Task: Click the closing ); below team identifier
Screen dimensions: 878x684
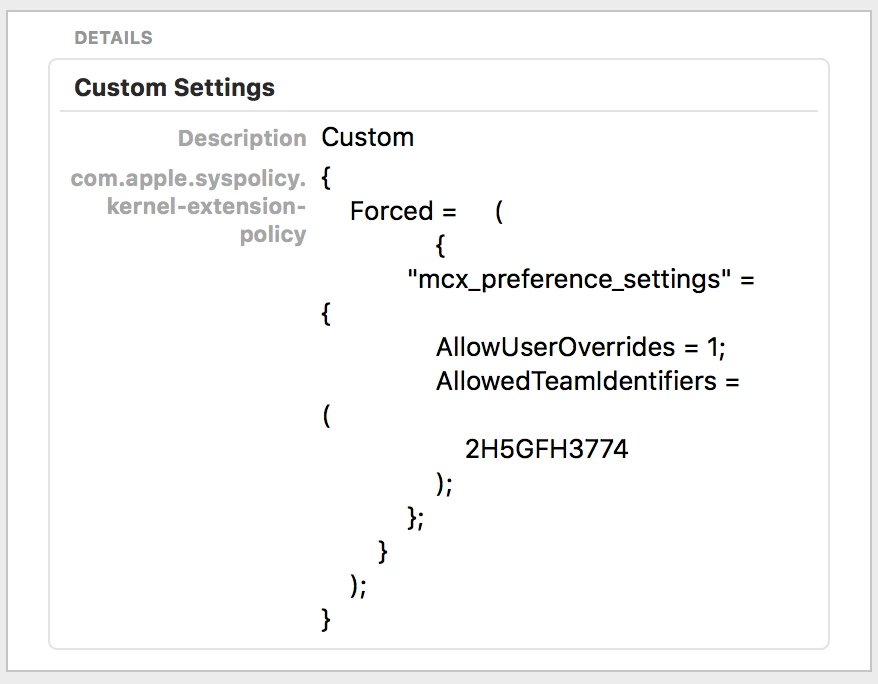Action: point(444,484)
